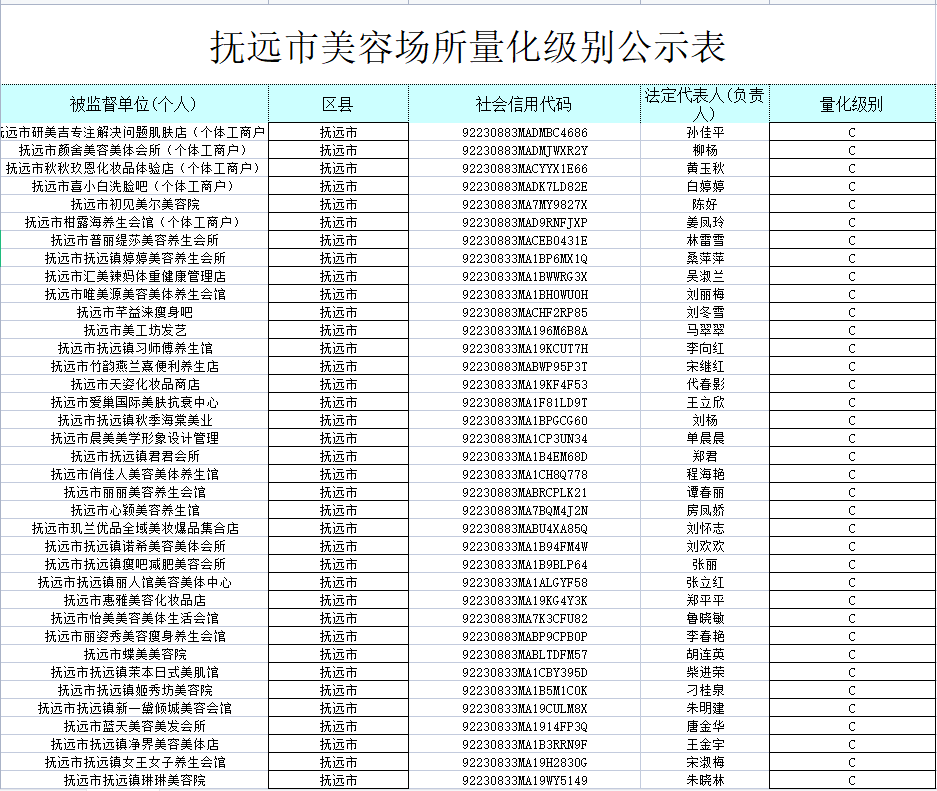Select credit code 92230833MA19CULM8X
The height and width of the screenshot is (791, 937).
click(525, 708)
